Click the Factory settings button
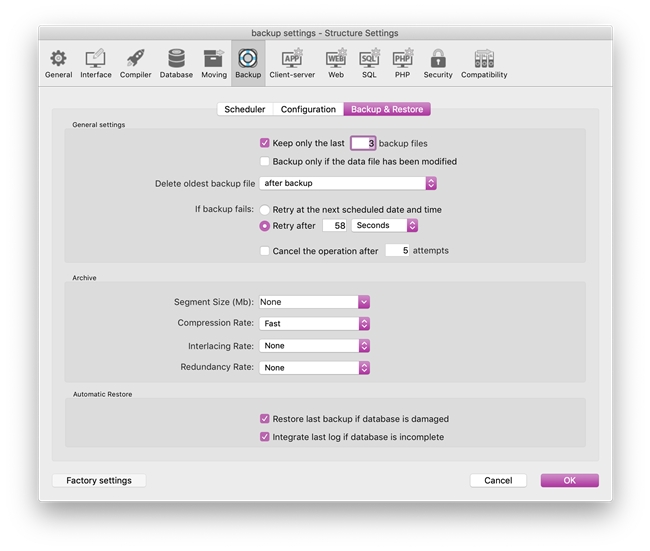The height and width of the screenshot is (551, 650). pyautogui.click(x=99, y=481)
